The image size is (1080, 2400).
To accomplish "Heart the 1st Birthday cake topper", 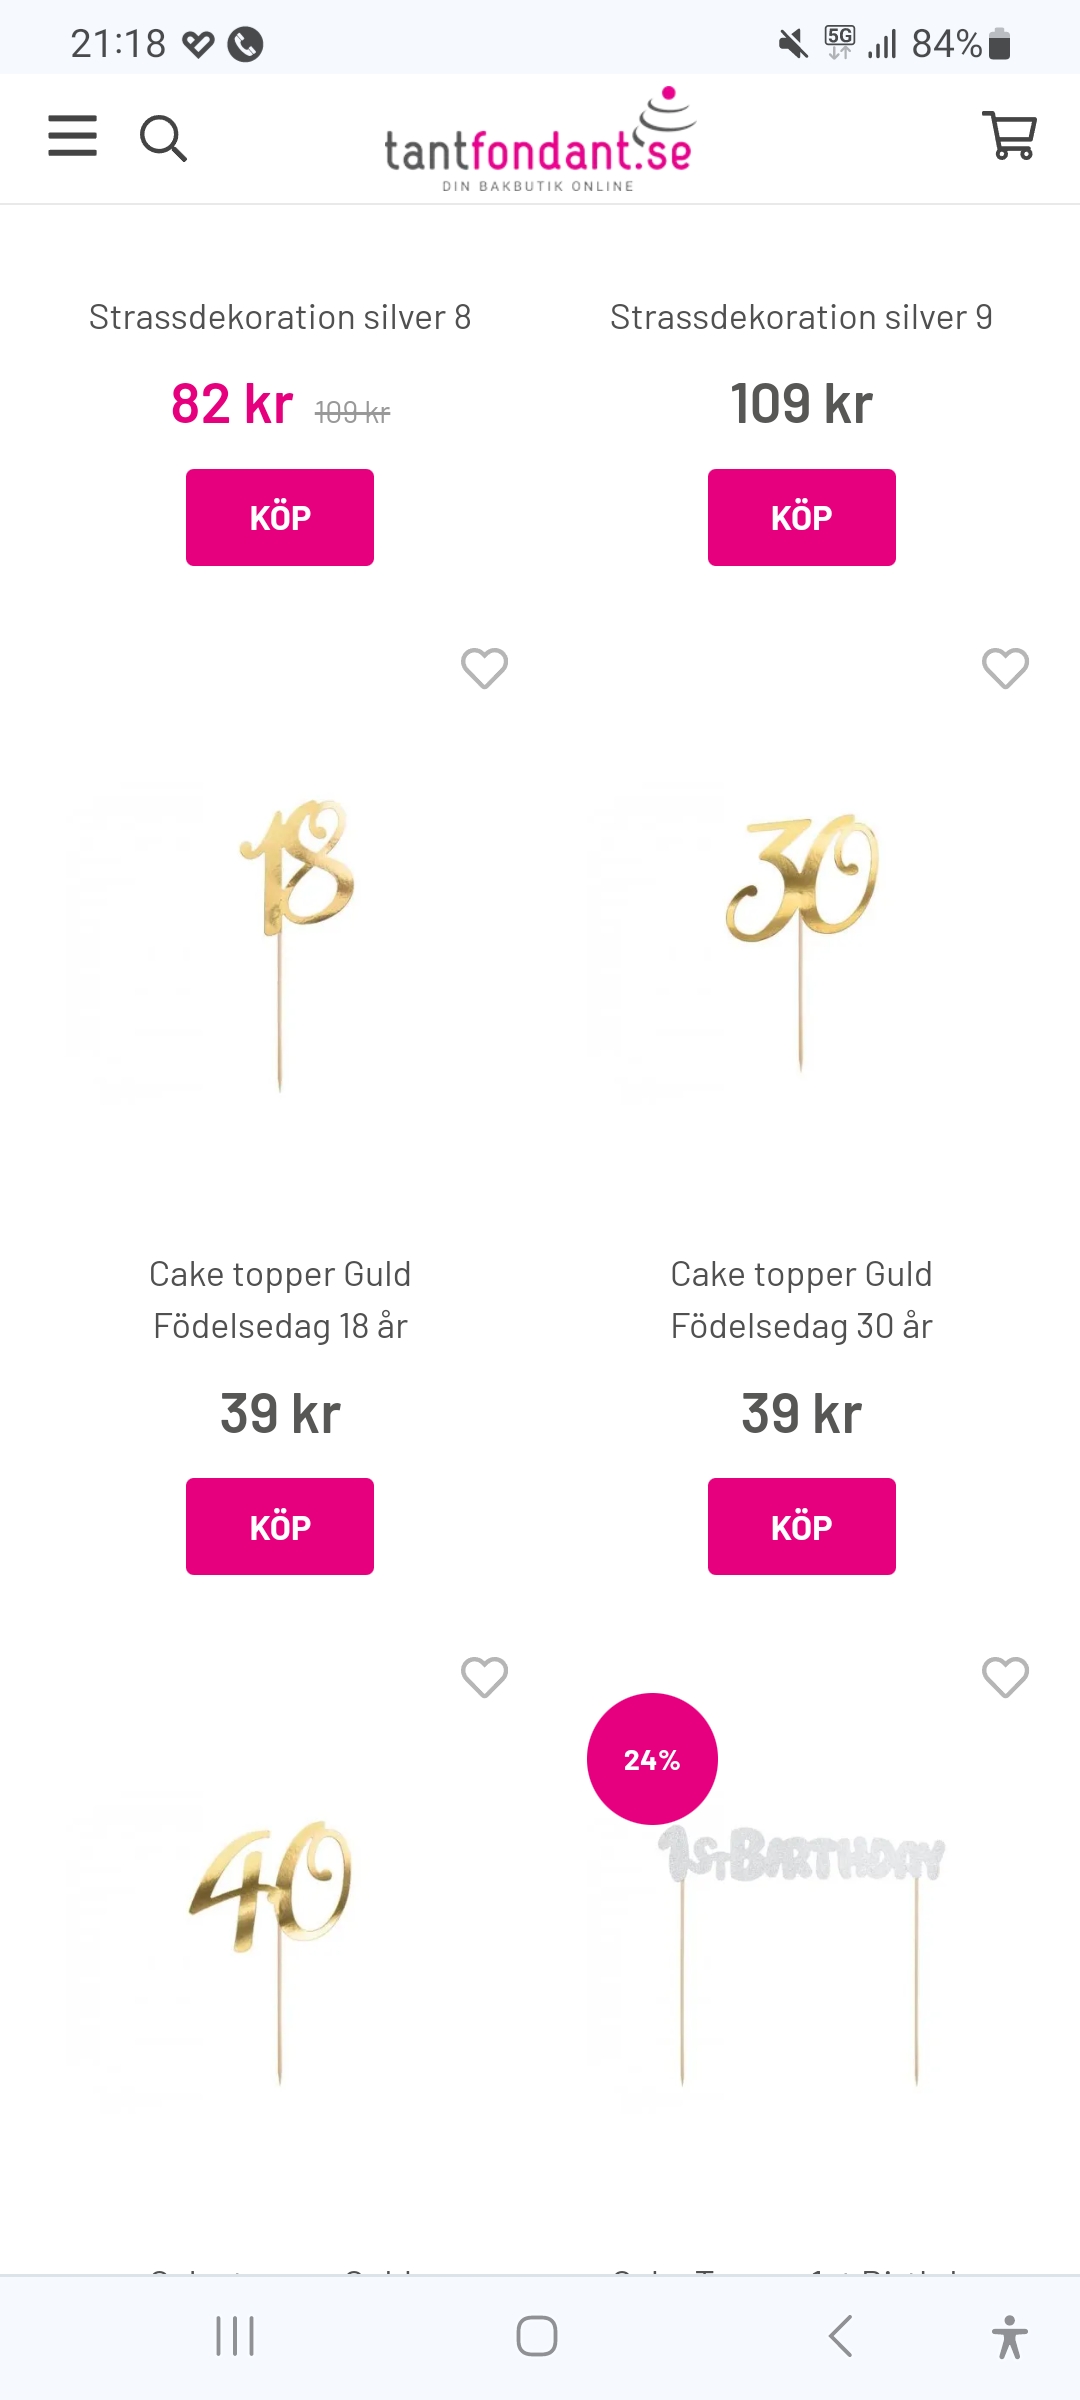I will (1005, 1677).
